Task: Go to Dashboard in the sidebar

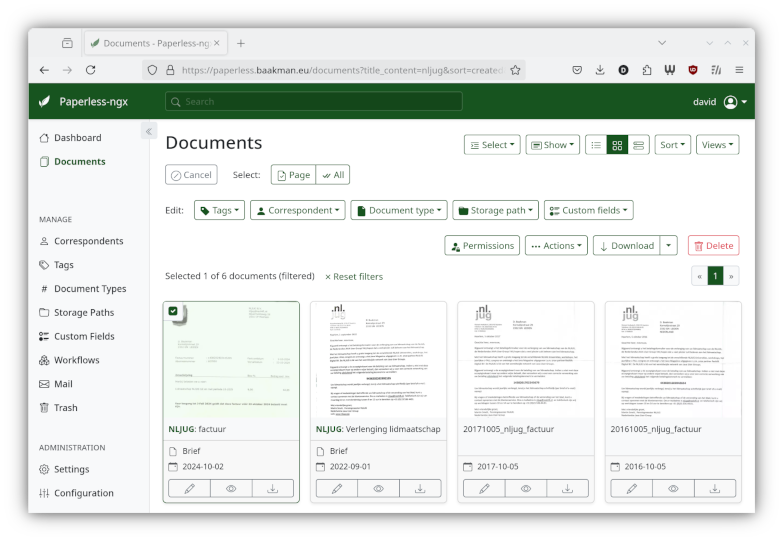Action: pyautogui.click(x=77, y=138)
